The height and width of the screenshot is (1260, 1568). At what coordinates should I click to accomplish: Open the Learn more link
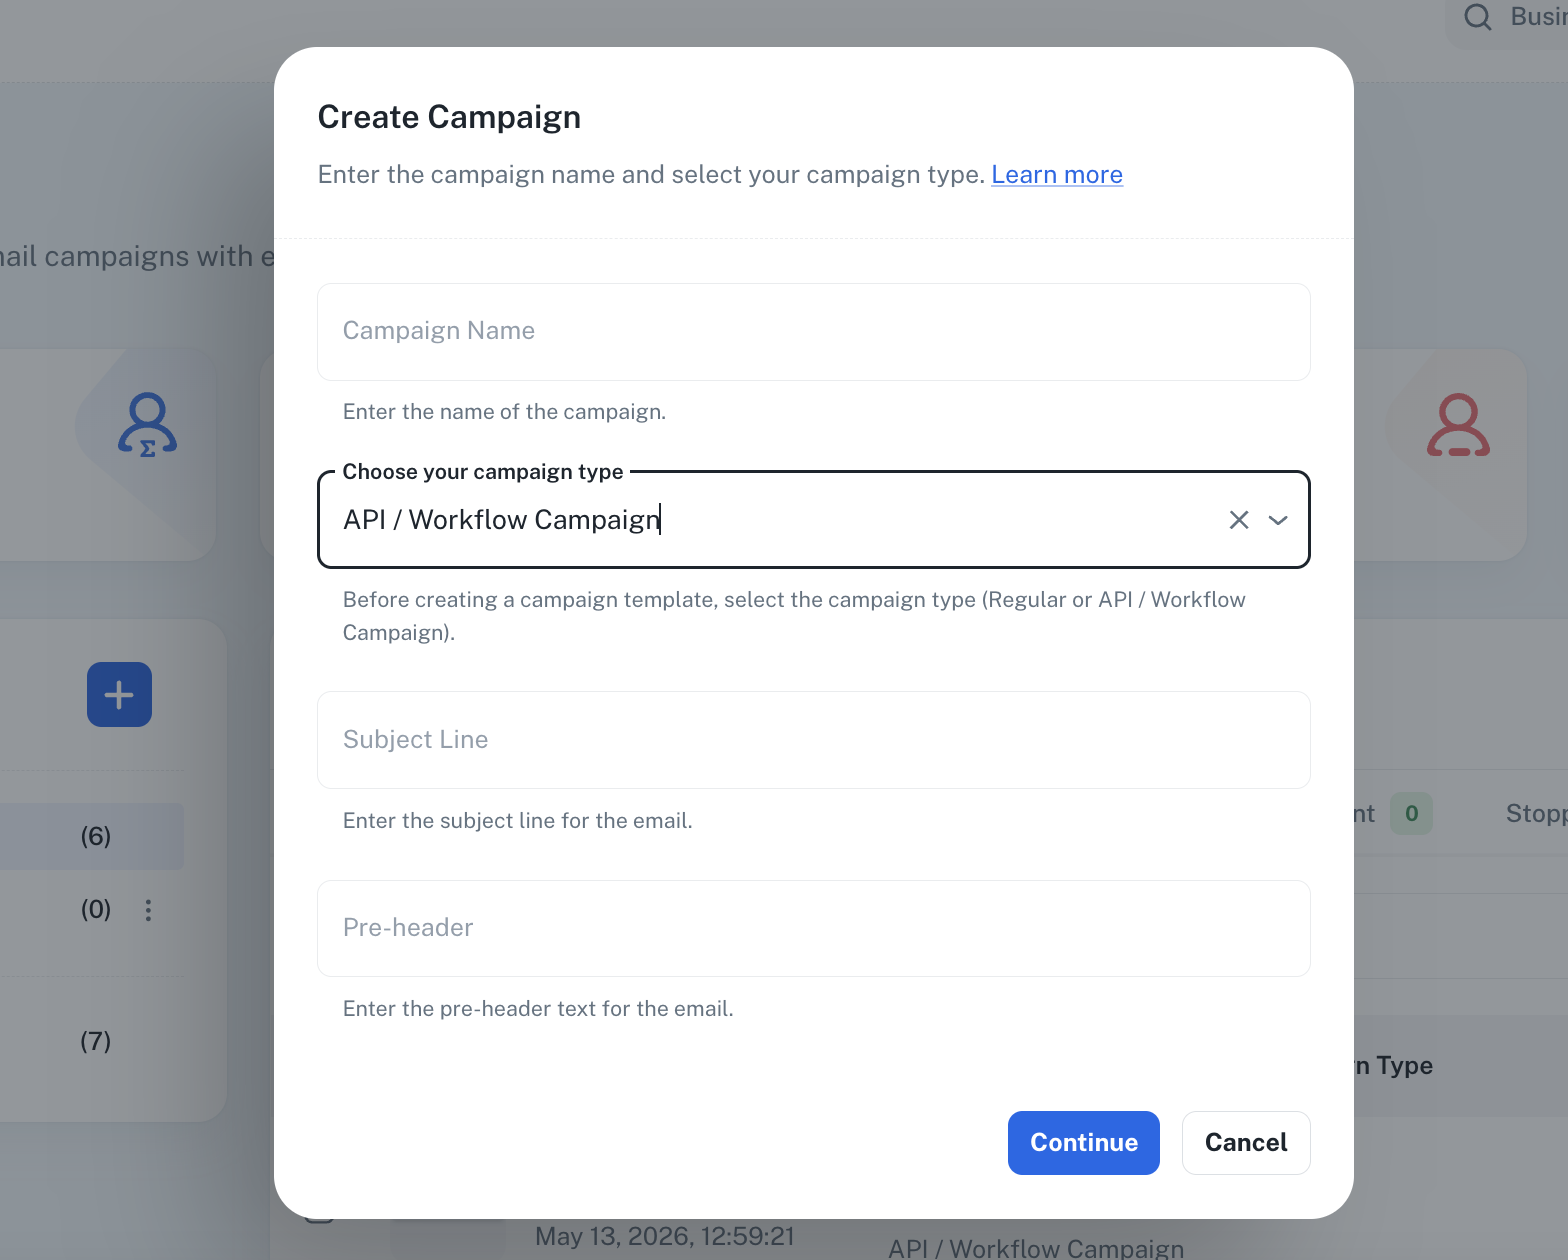tap(1057, 175)
